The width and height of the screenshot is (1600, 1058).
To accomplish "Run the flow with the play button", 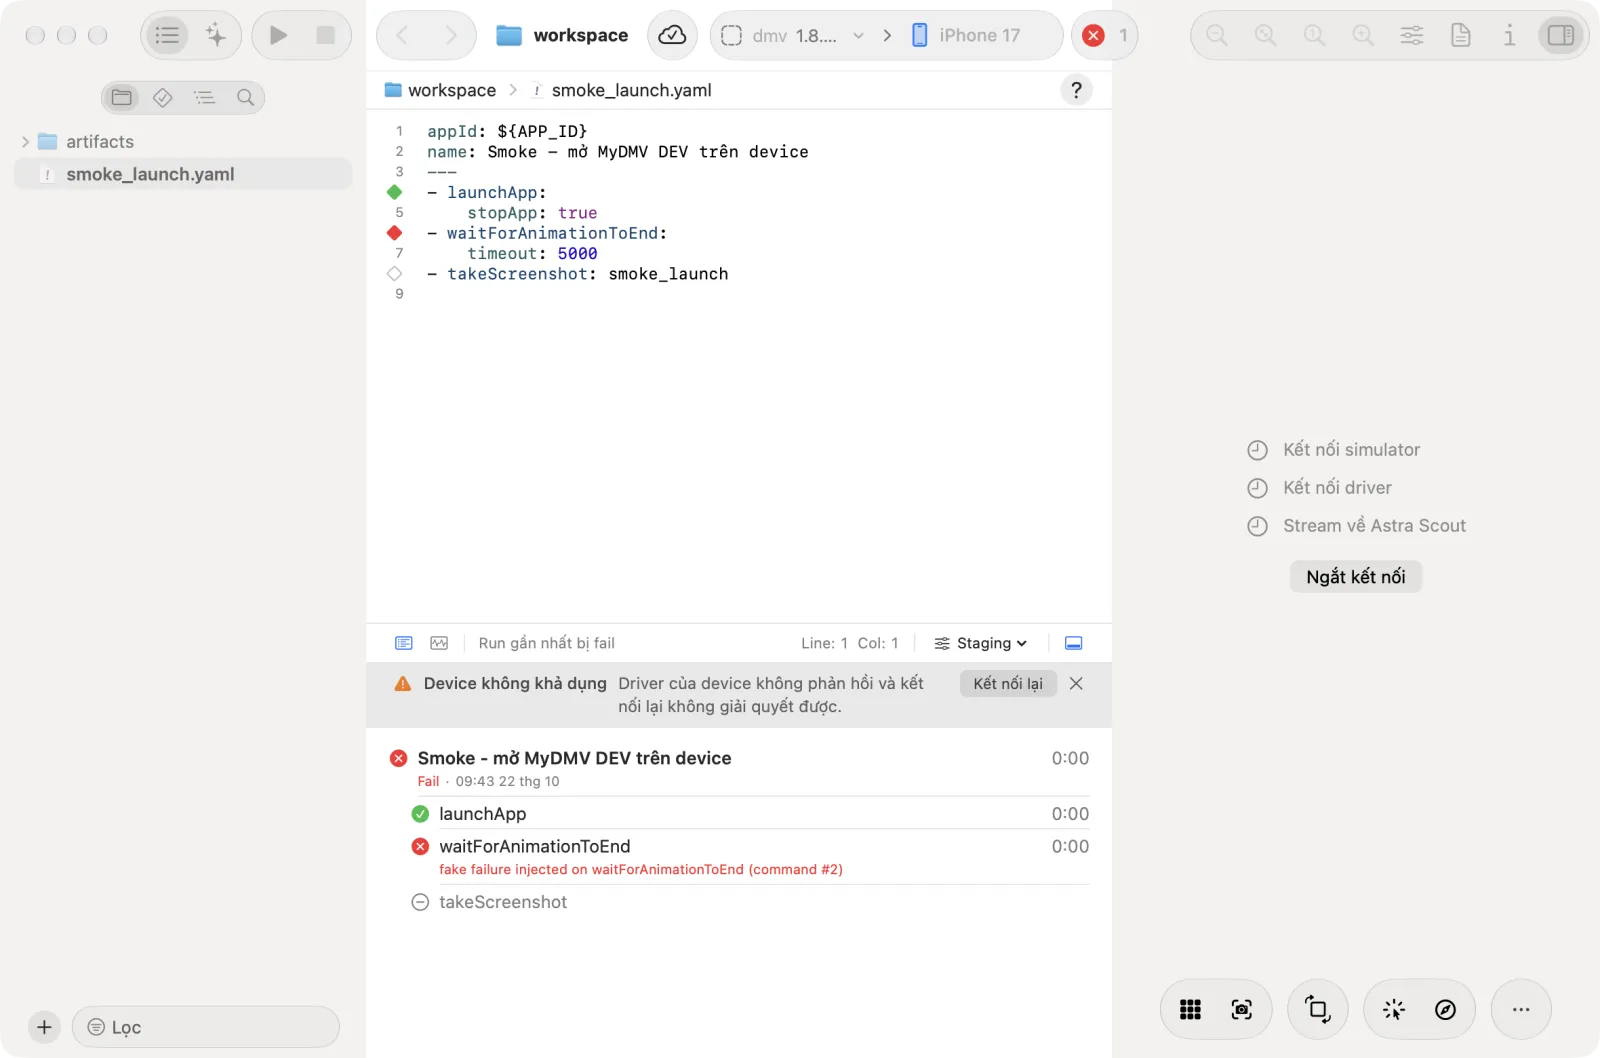I will pos(278,35).
